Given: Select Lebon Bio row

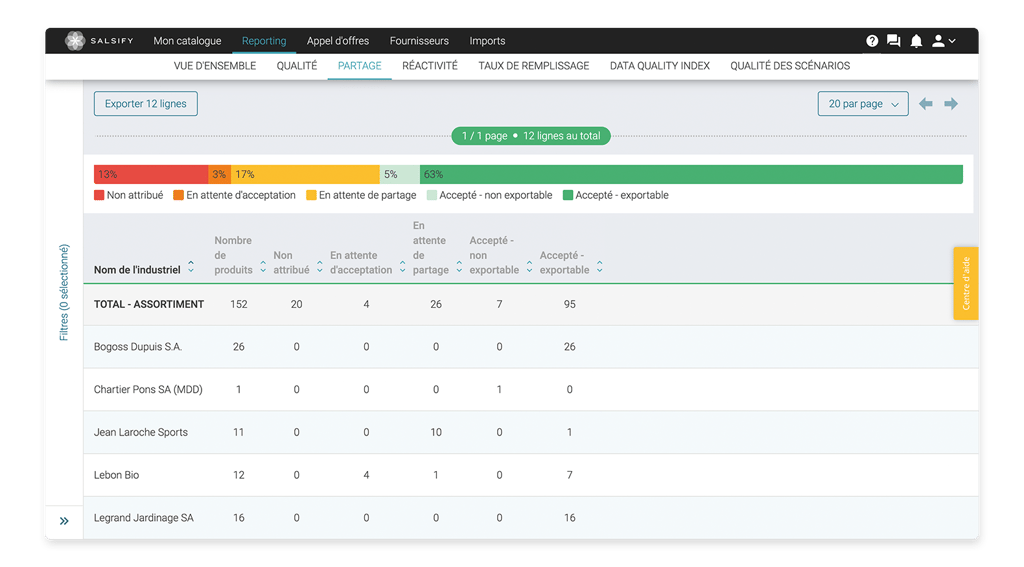Looking at the screenshot, I should click(x=531, y=475).
